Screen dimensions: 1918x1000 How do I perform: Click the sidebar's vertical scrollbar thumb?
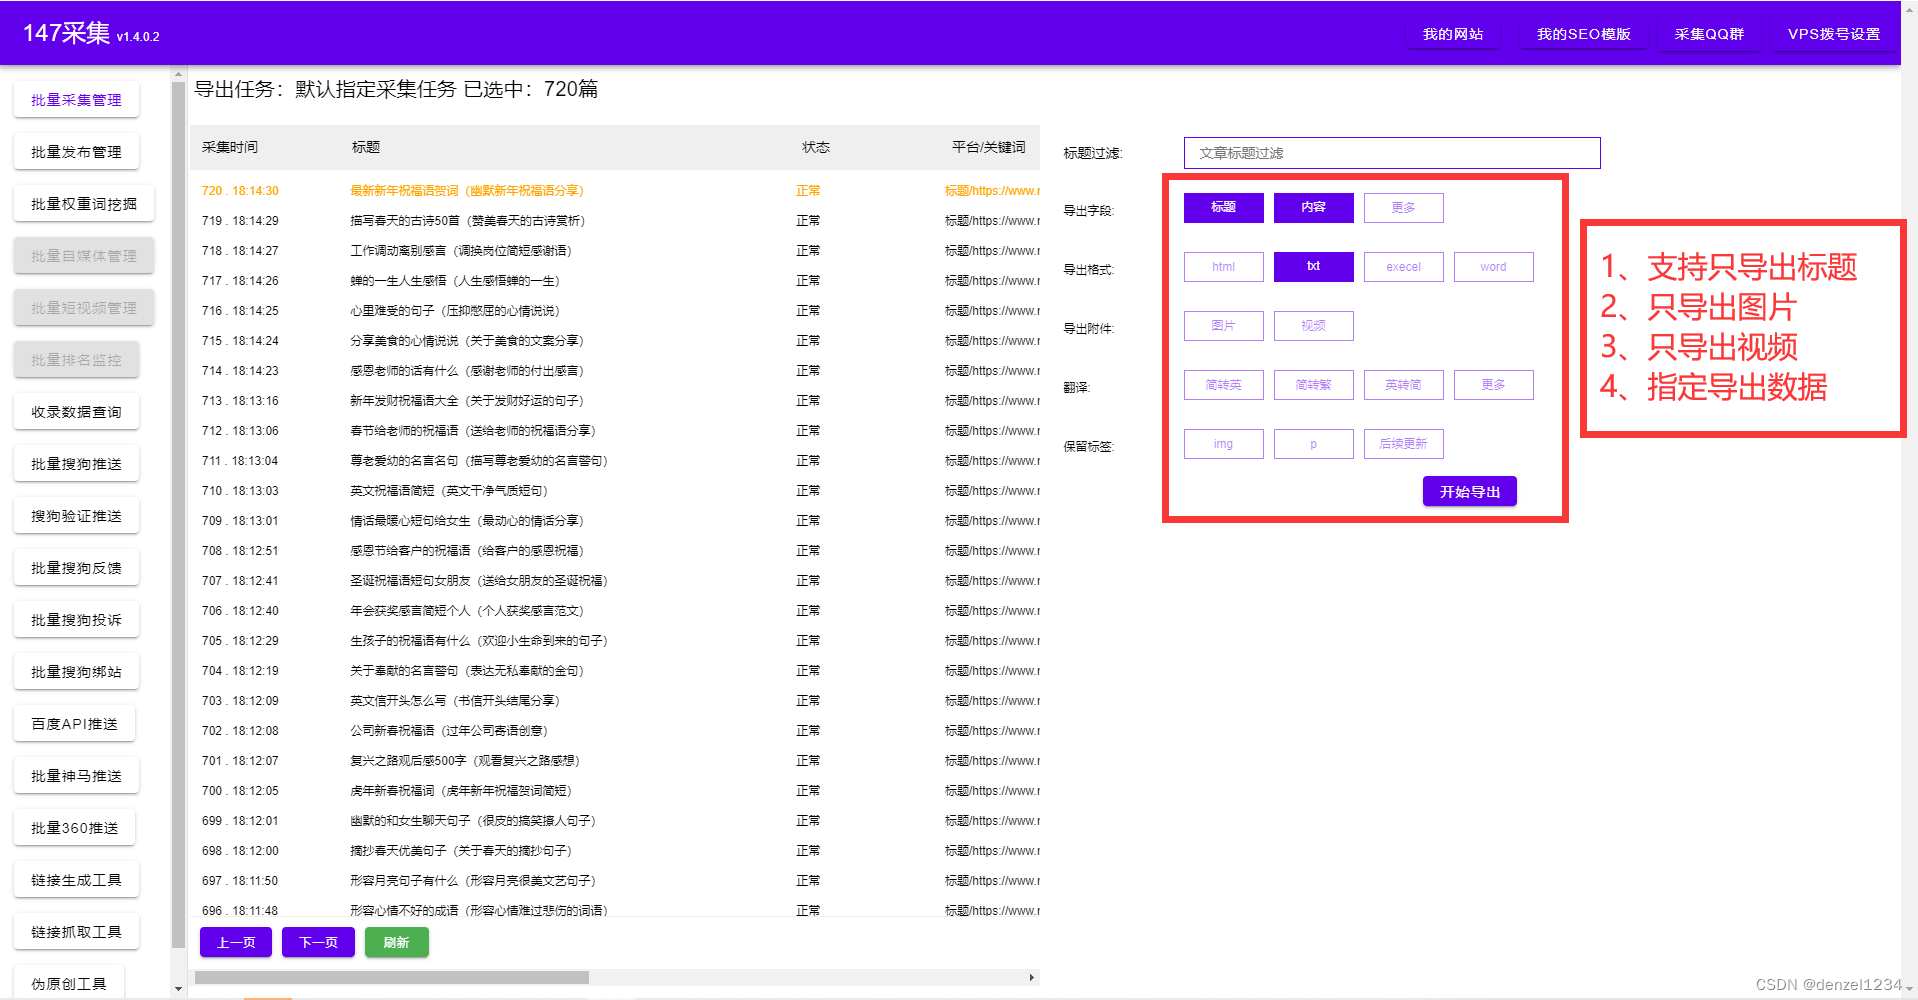pyautogui.click(x=178, y=515)
